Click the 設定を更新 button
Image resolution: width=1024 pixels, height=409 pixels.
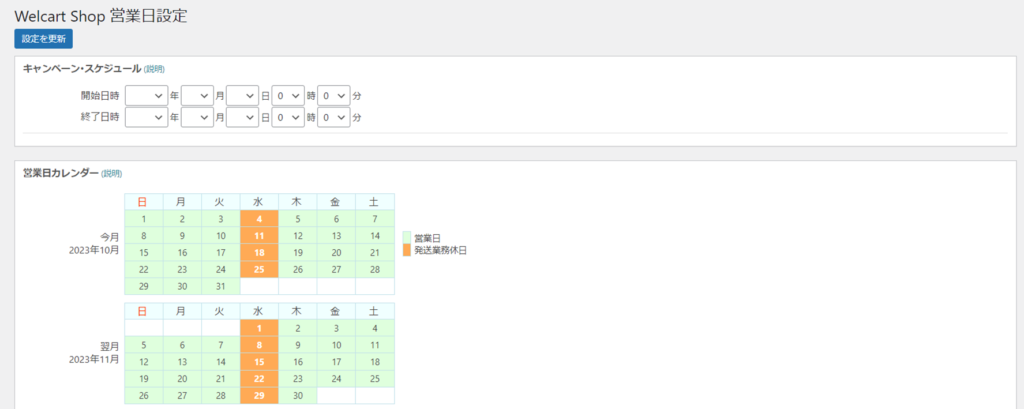coord(43,38)
